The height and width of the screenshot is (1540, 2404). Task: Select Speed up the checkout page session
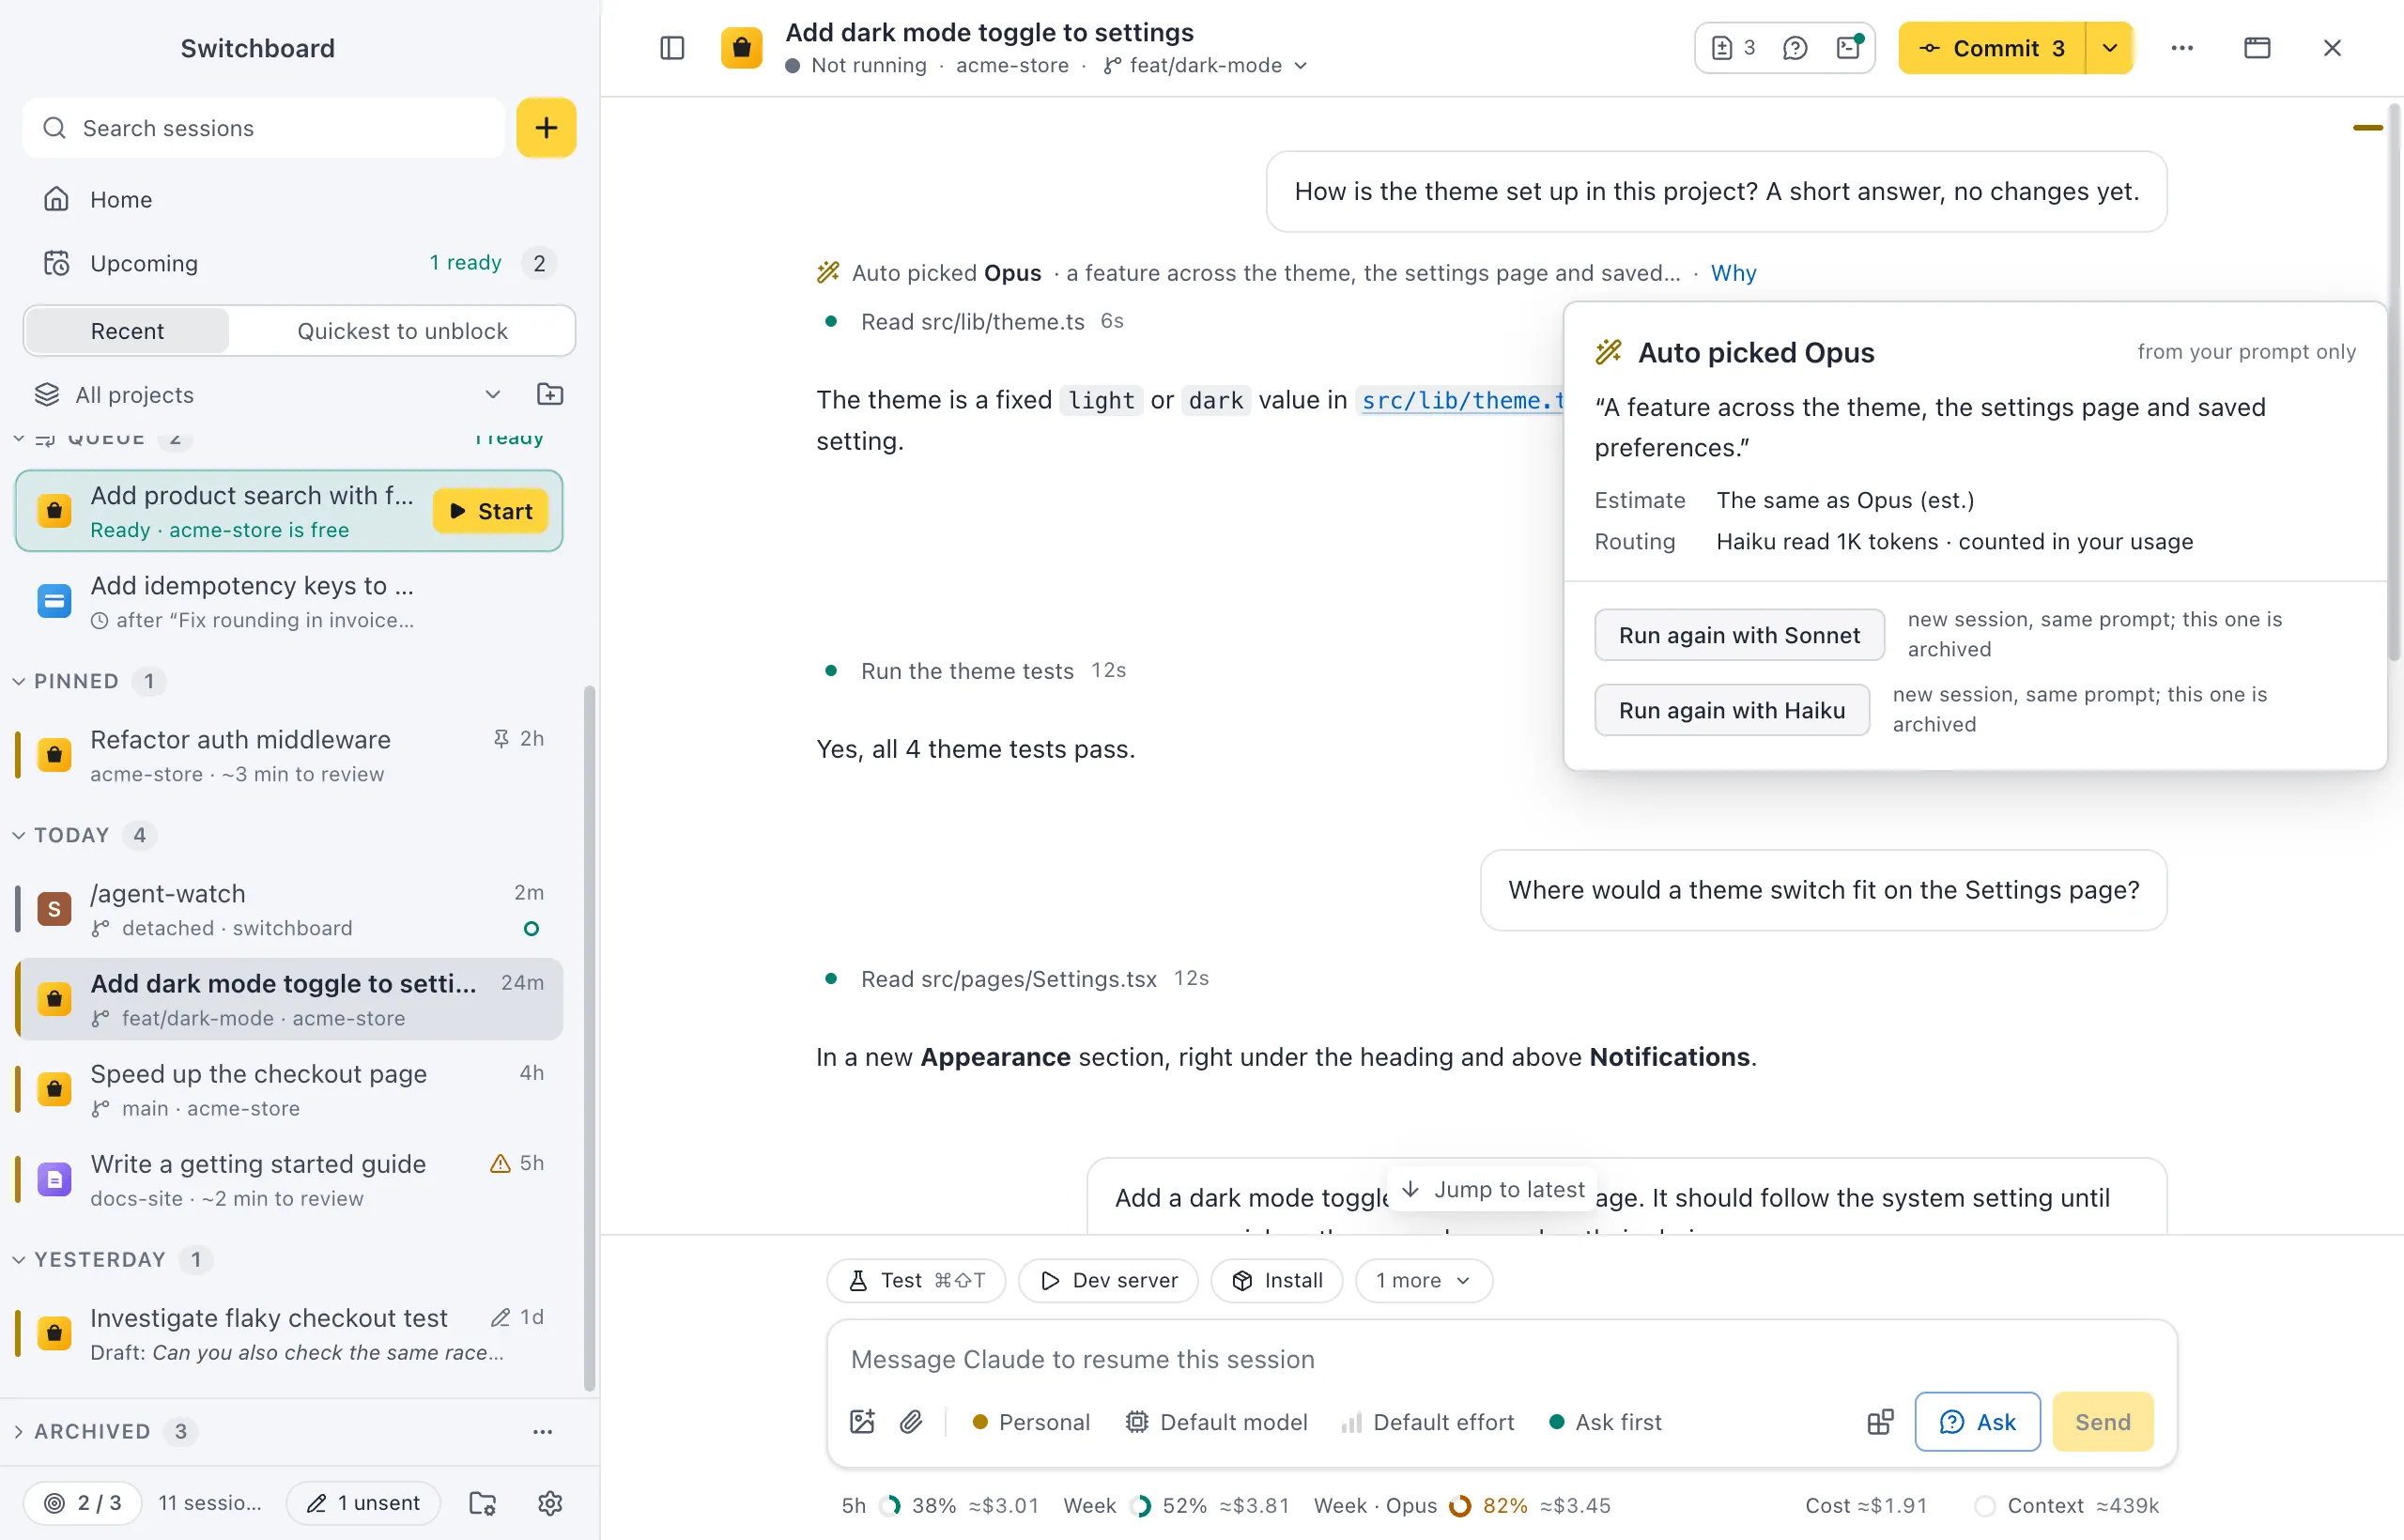[x=288, y=1089]
